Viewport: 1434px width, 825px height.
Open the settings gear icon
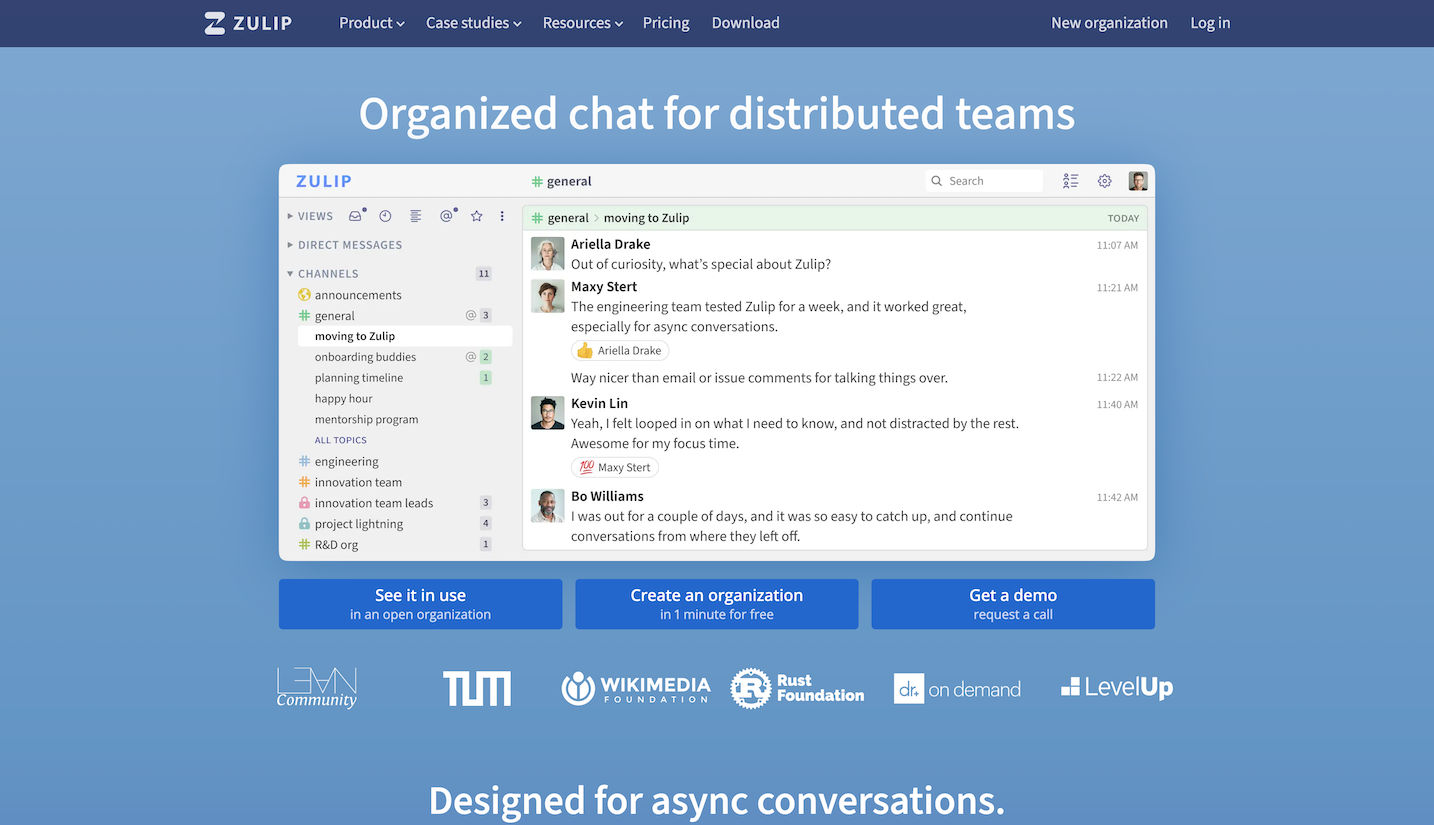click(x=1105, y=181)
